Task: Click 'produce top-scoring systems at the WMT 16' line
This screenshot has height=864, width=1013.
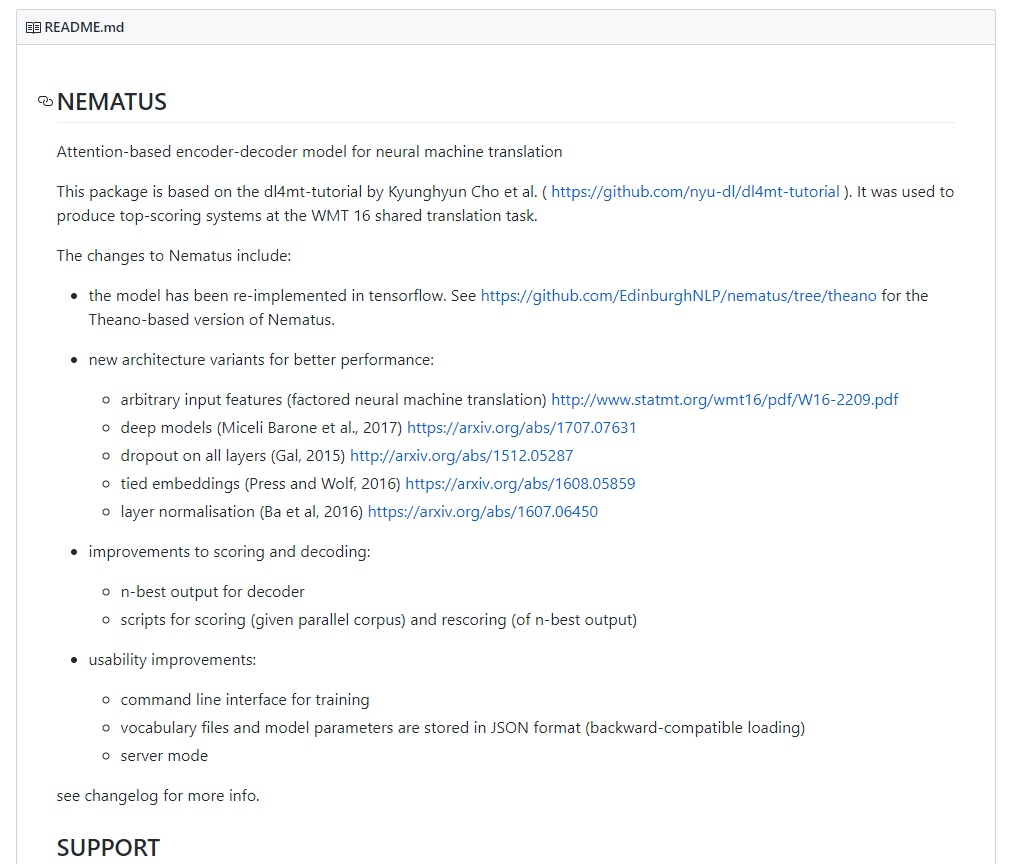Action: tap(297, 216)
